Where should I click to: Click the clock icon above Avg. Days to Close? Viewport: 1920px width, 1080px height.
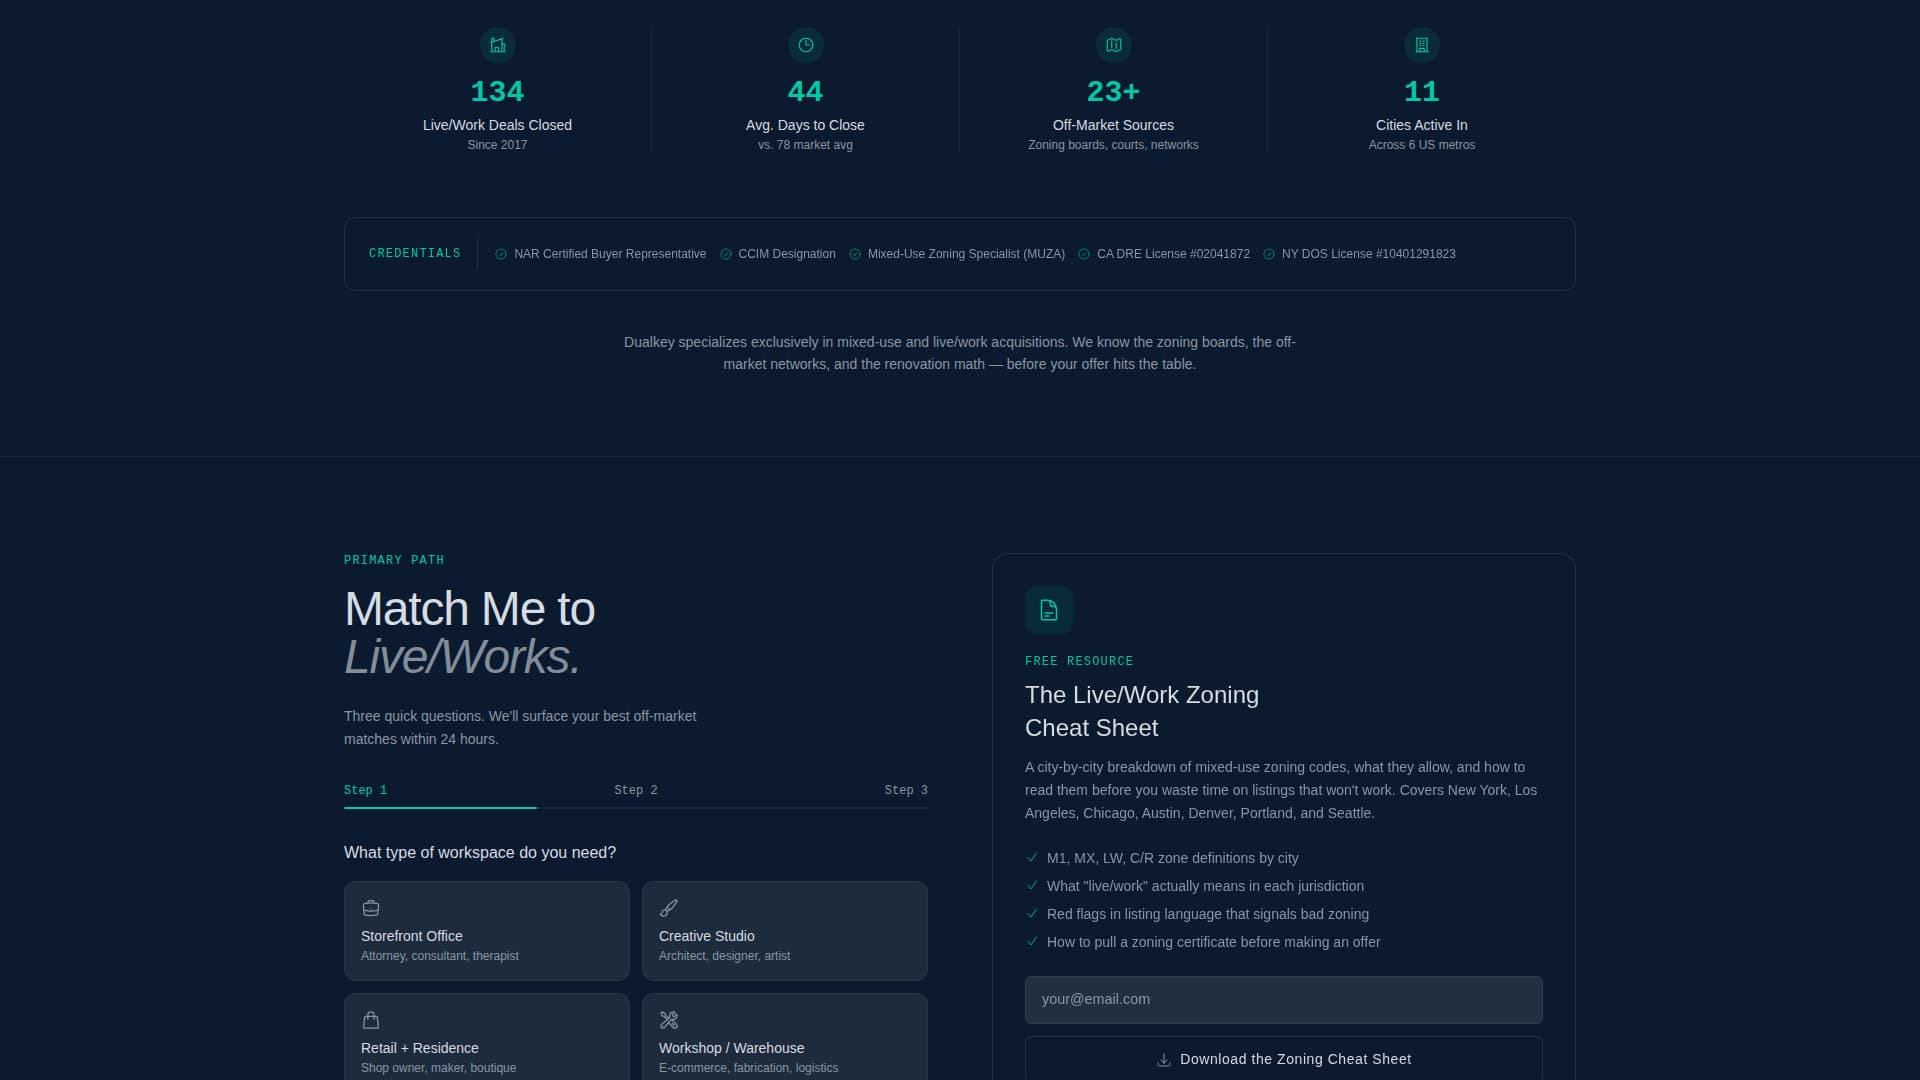pyautogui.click(x=805, y=45)
